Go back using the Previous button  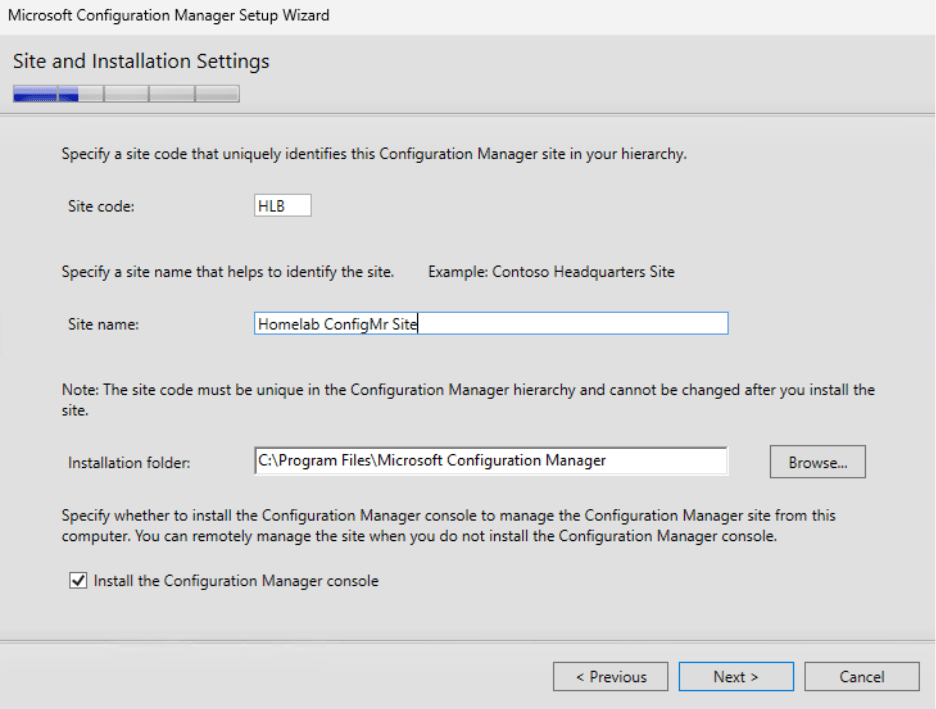click(610, 676)
